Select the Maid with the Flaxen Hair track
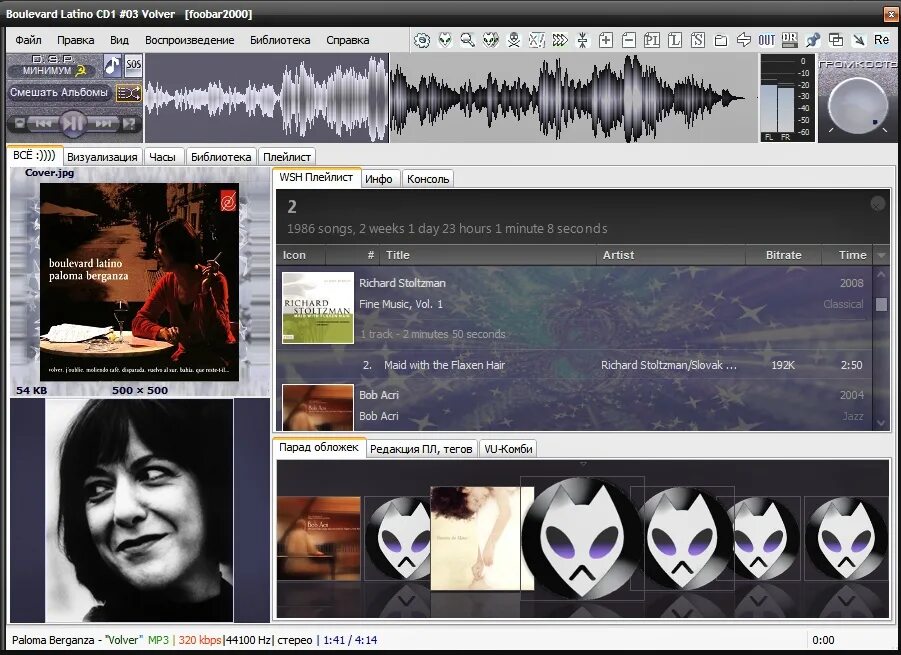This screenshot has width=901, height=655. click(x=575, y=365)
